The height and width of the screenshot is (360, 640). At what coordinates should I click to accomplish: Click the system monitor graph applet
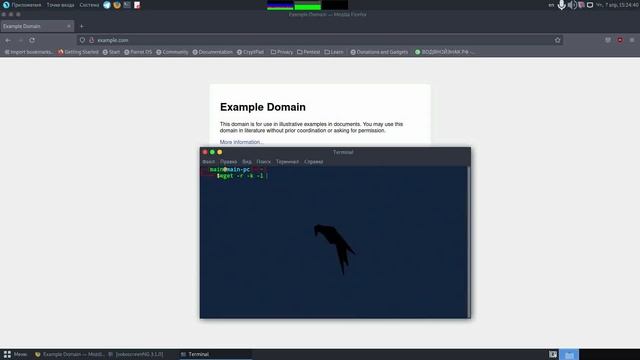pos(307,5)
